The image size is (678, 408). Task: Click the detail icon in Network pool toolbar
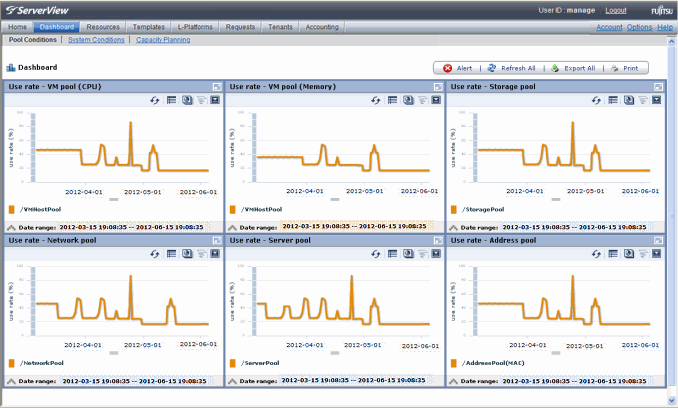tap(187, 254)
